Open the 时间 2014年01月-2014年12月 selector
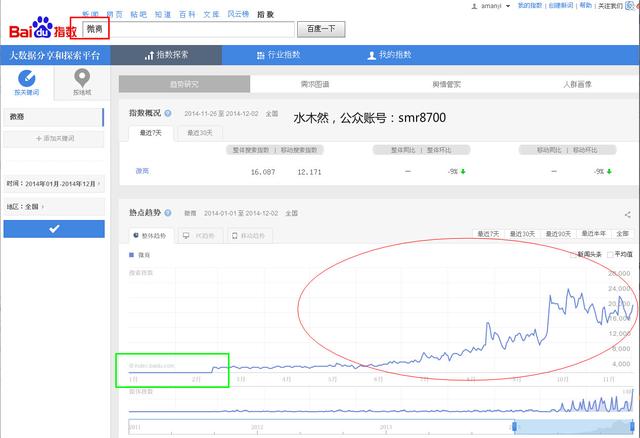Image resolution: width=640 pixels, height=438 pixels. pos(54,184)
